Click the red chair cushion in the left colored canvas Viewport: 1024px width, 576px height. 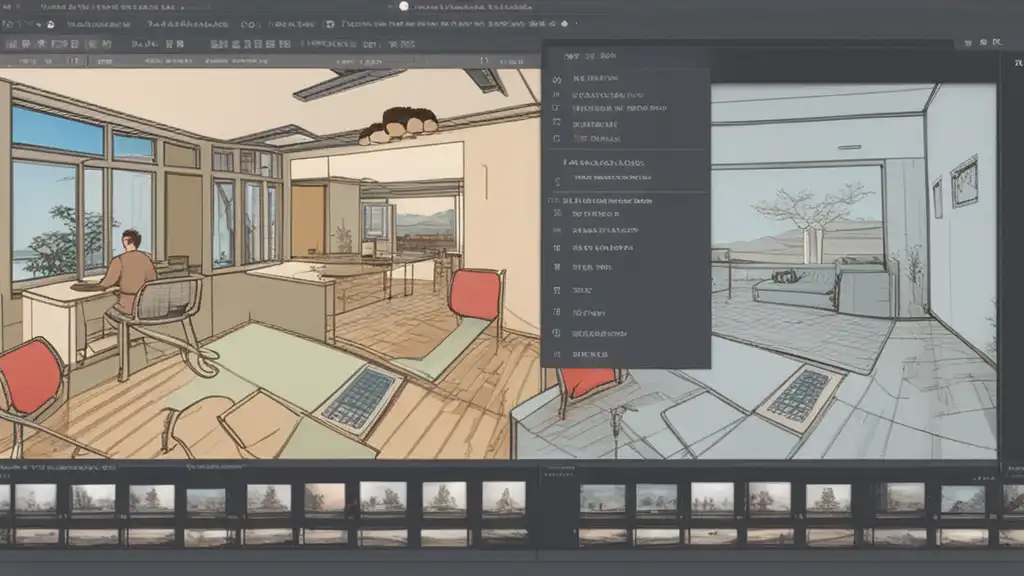tap(475, 294)
